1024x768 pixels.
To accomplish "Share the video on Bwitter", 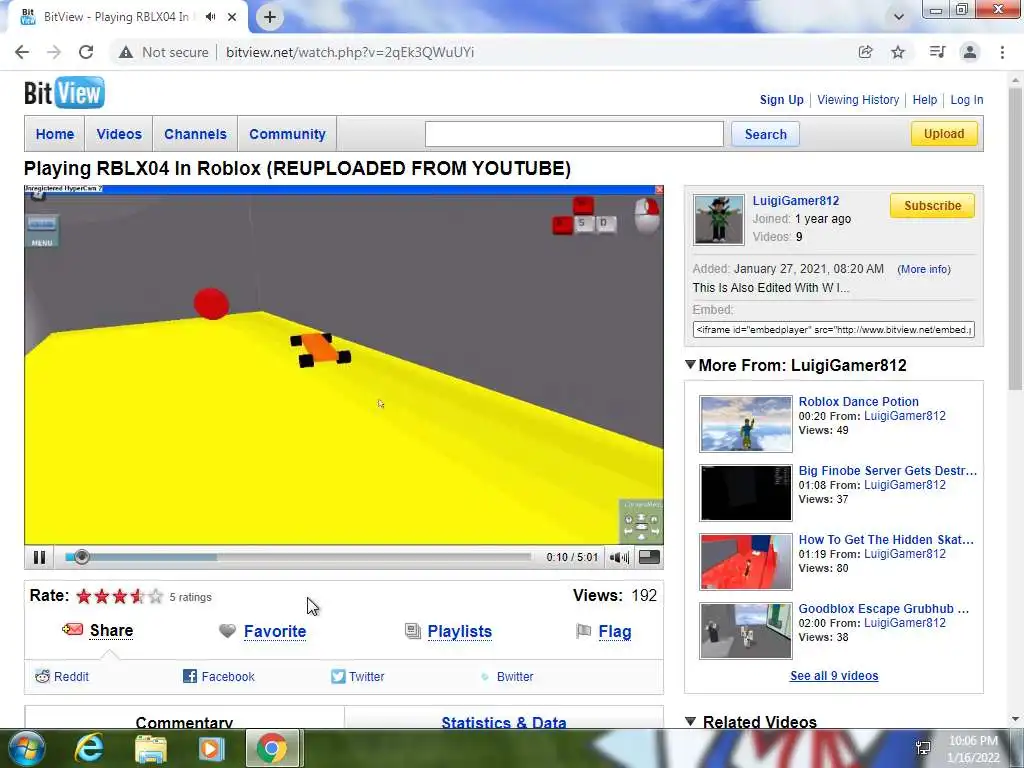I will 515,677.
